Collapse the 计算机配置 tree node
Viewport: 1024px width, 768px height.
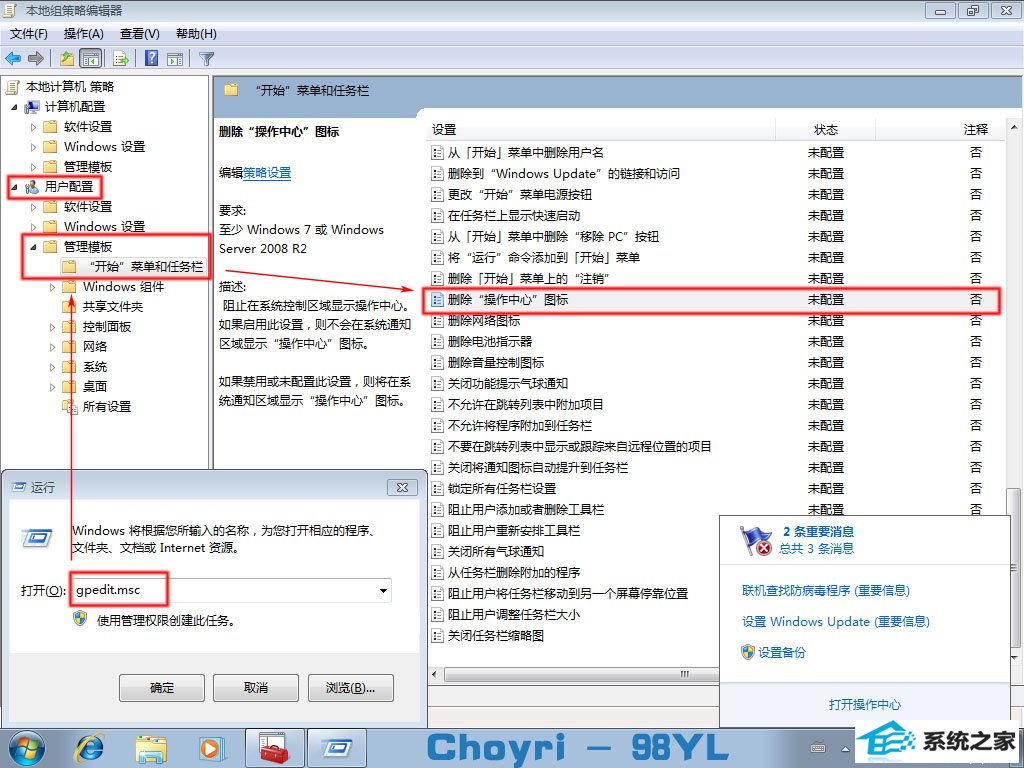[x=14, y=106]
